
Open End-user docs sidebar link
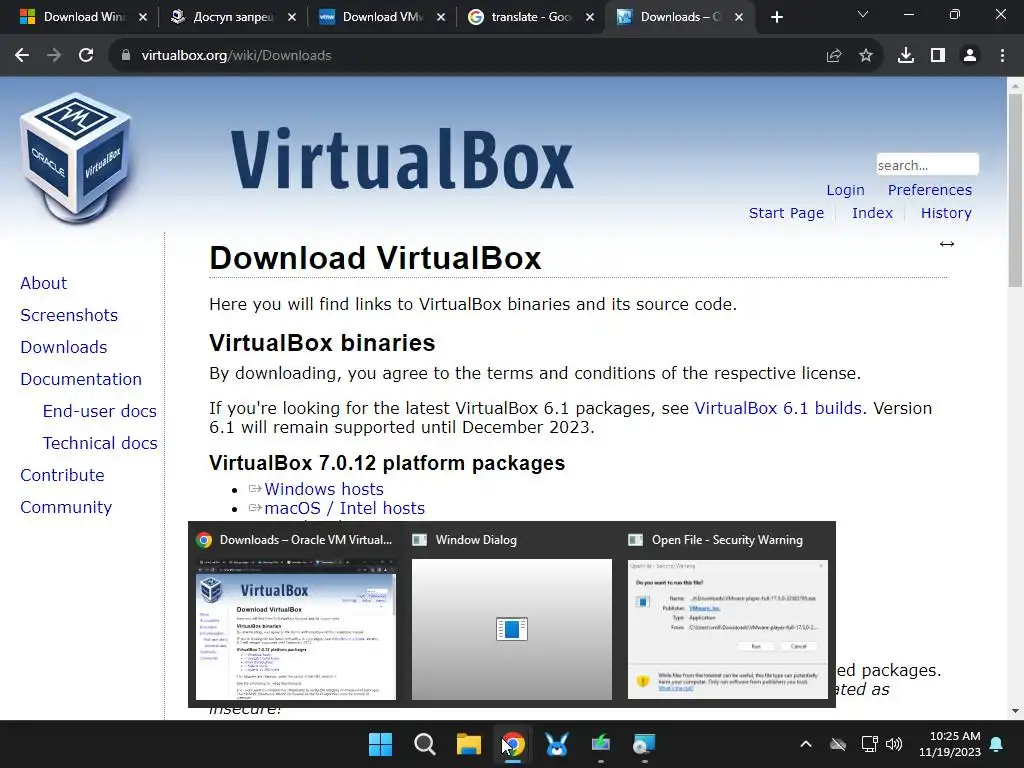coord(99,411)
